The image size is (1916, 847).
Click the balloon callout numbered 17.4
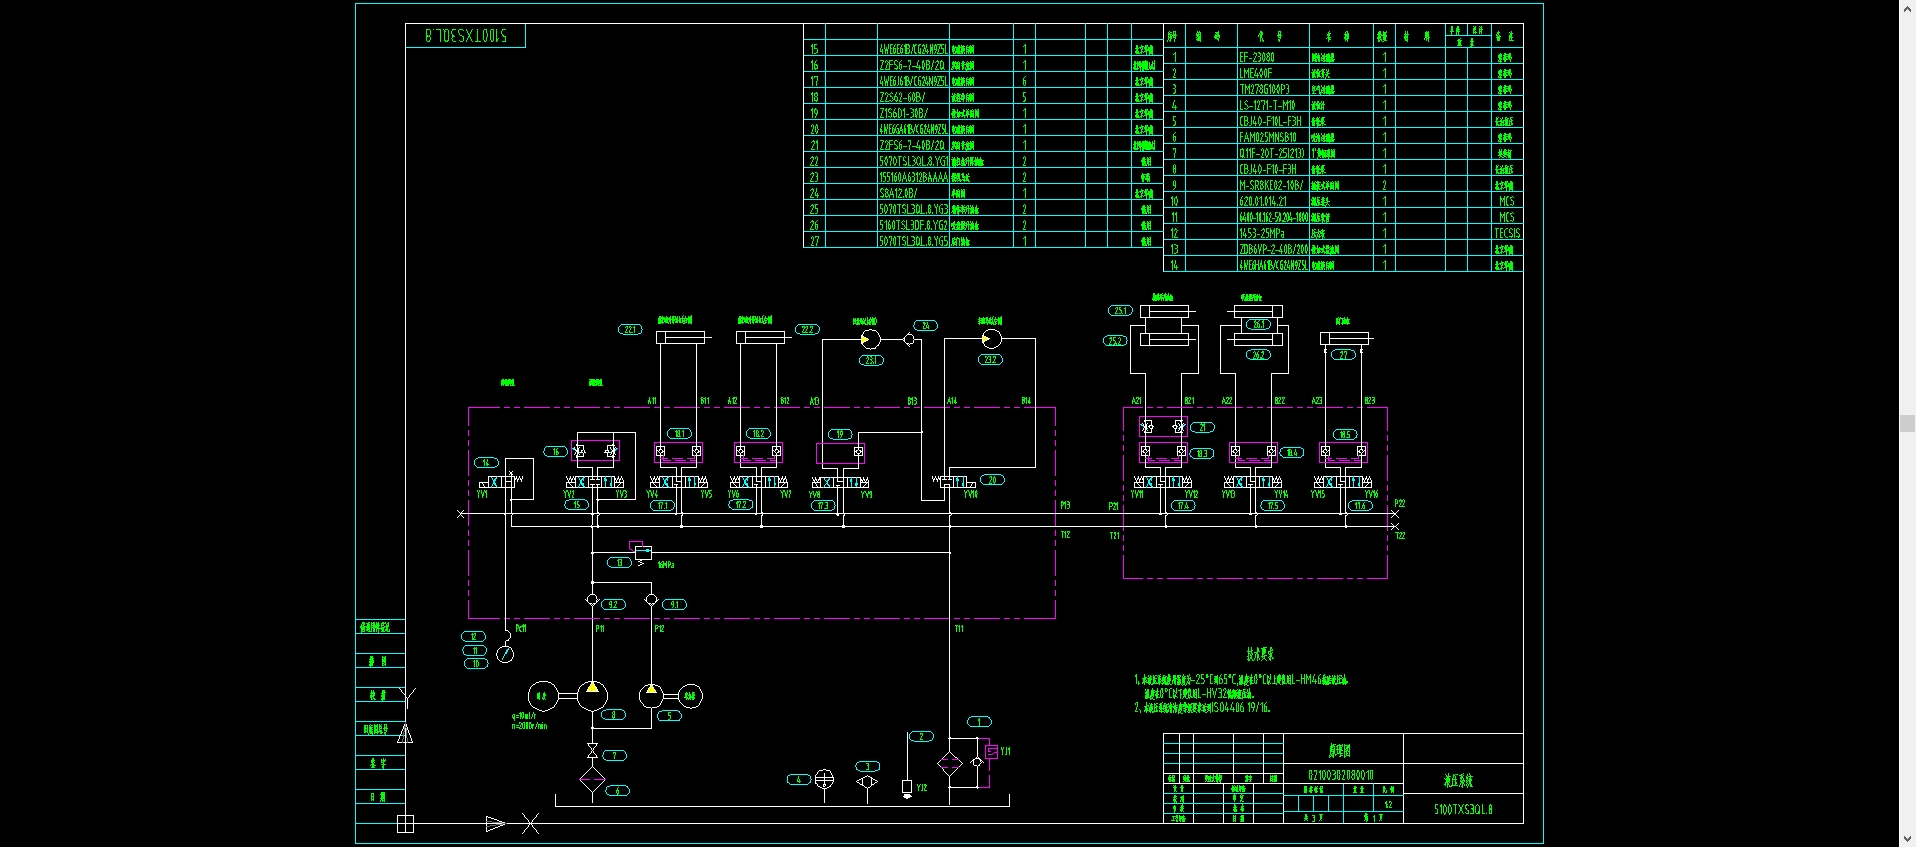(1183, 506)
